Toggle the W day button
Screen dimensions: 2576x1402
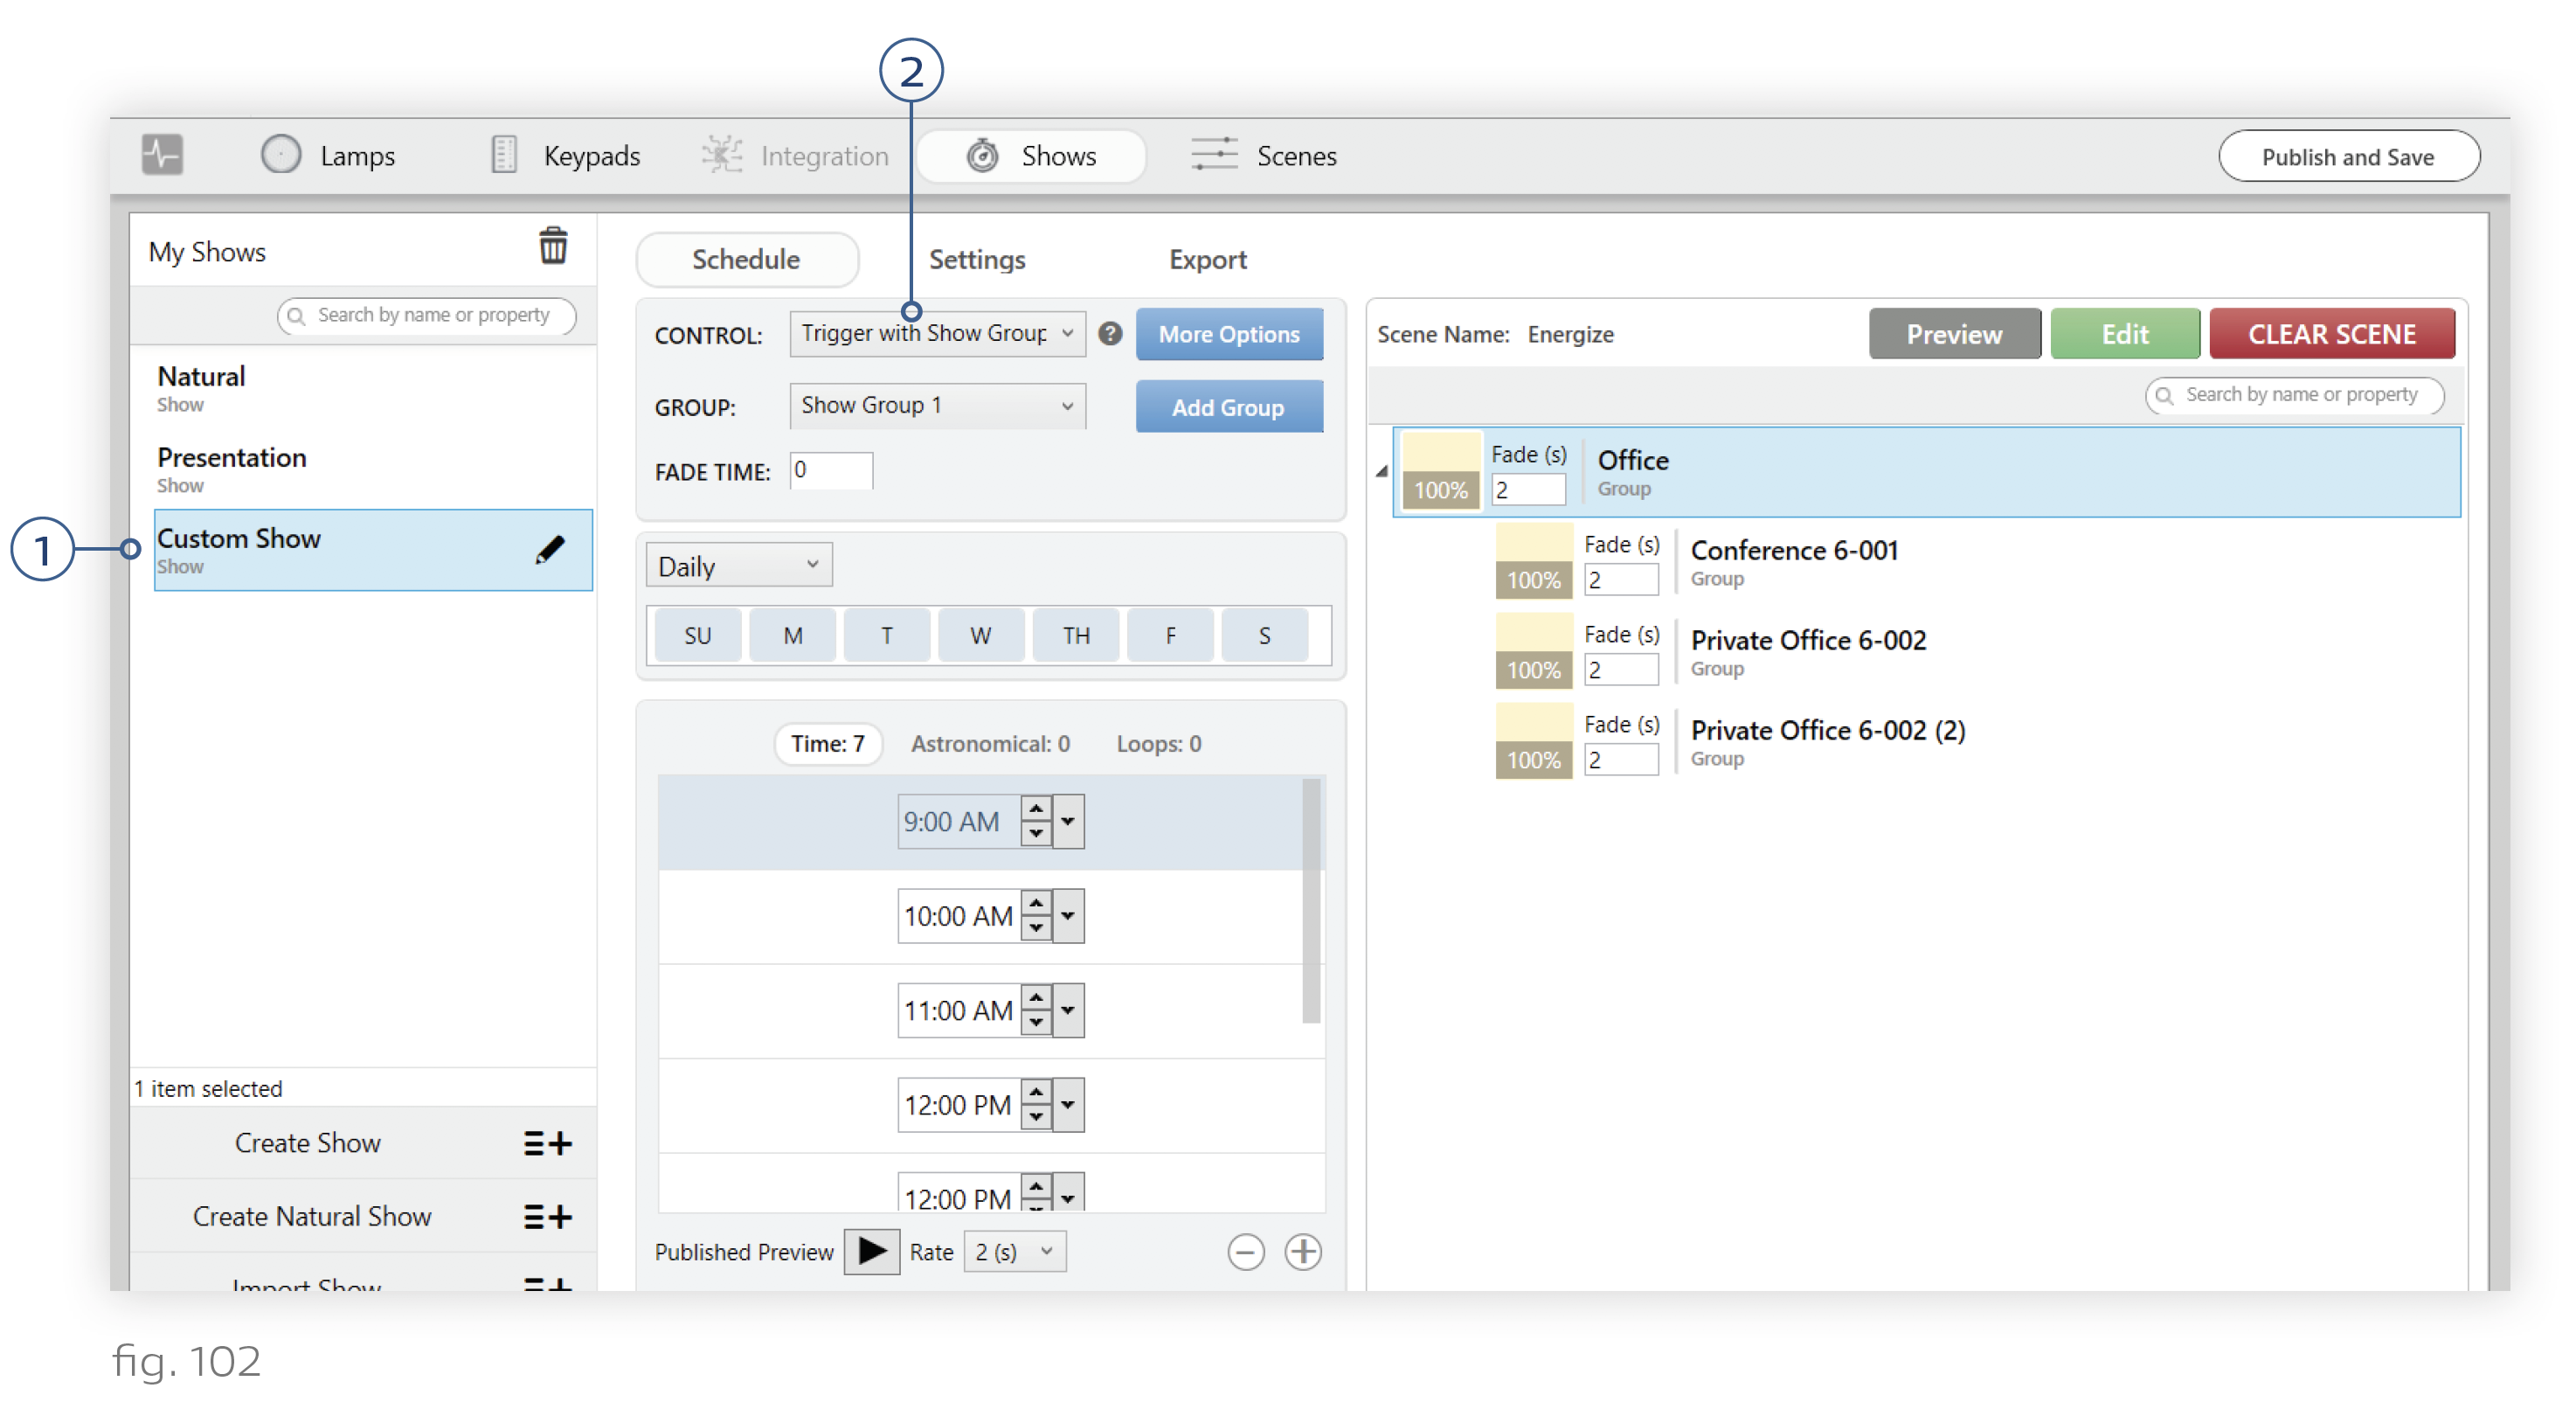point(980,635)
